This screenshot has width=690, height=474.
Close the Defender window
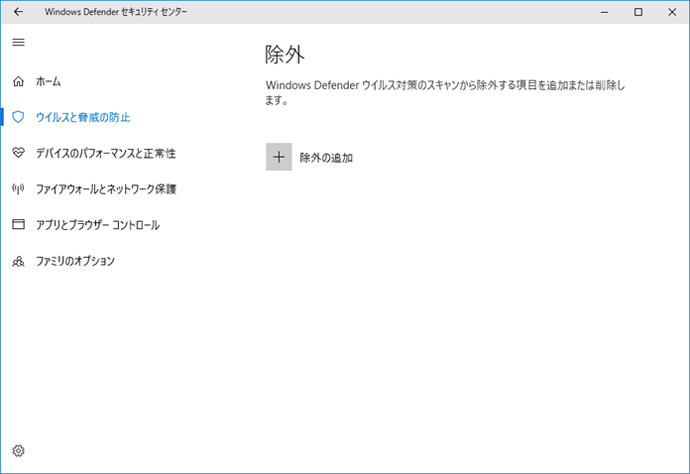pyautogui.click(x=672, y=12)
